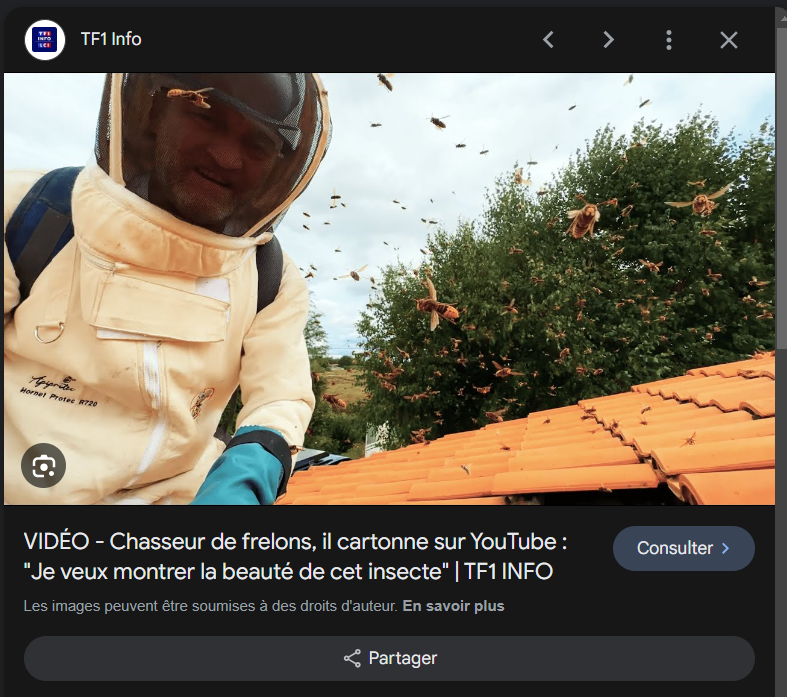This screenshot has width=787, height=697.
Task: Open the 'En savoir plus' link
Action: coord(453,606)
